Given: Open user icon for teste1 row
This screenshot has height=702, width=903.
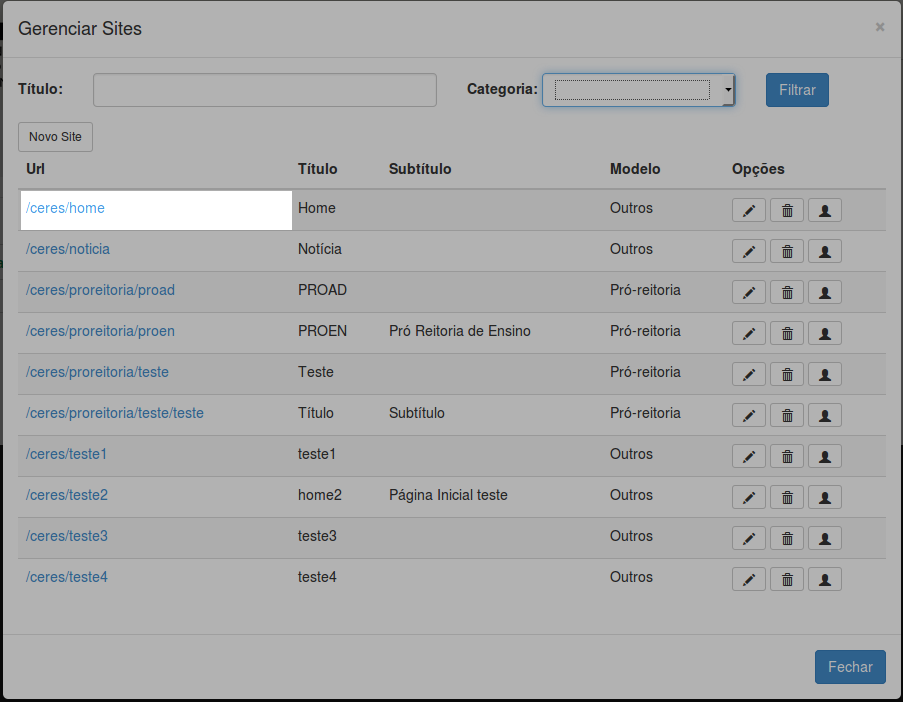Looking at the screenshot, I should tap(824, 456).
